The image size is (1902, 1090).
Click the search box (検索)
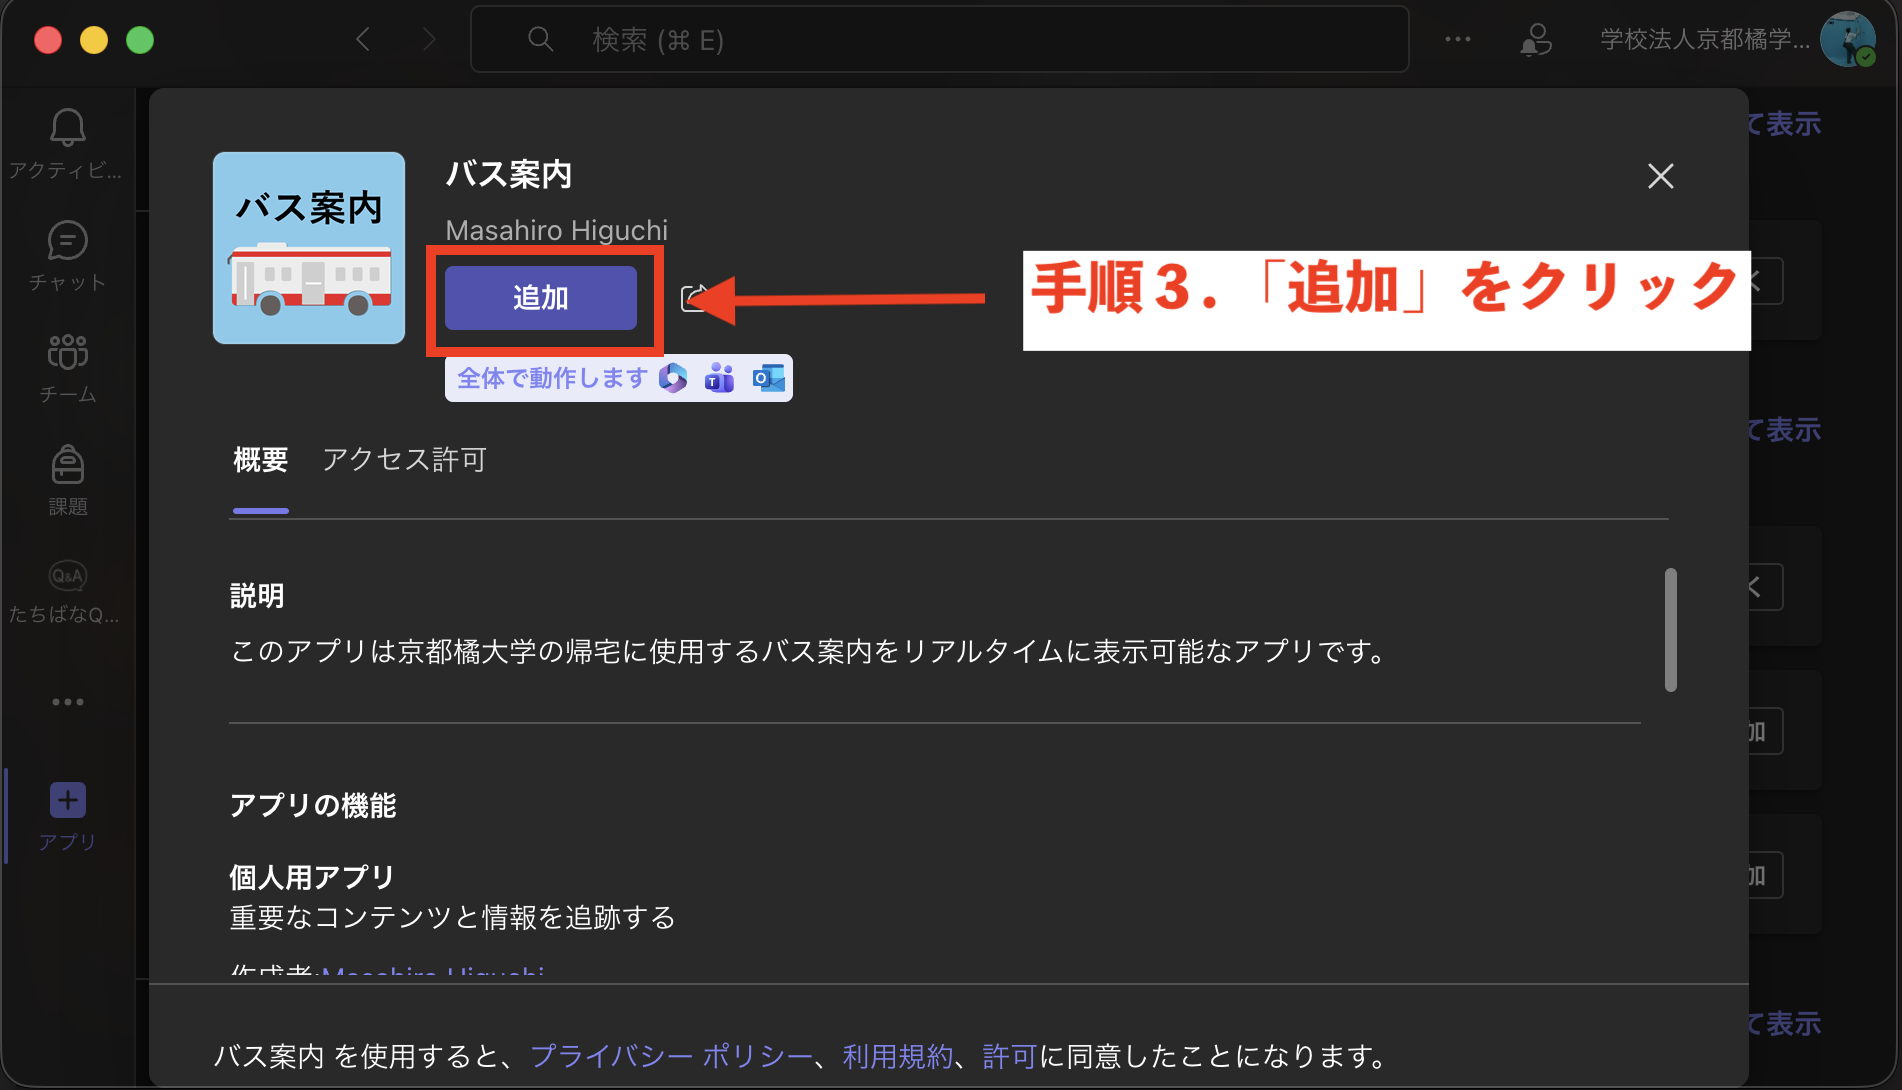point(940,40)
